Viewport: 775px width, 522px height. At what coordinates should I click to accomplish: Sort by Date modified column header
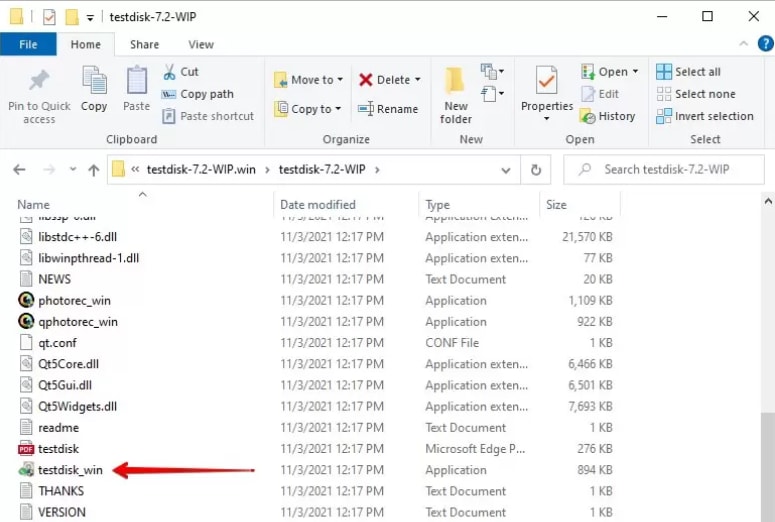click(x=318, y=205)
